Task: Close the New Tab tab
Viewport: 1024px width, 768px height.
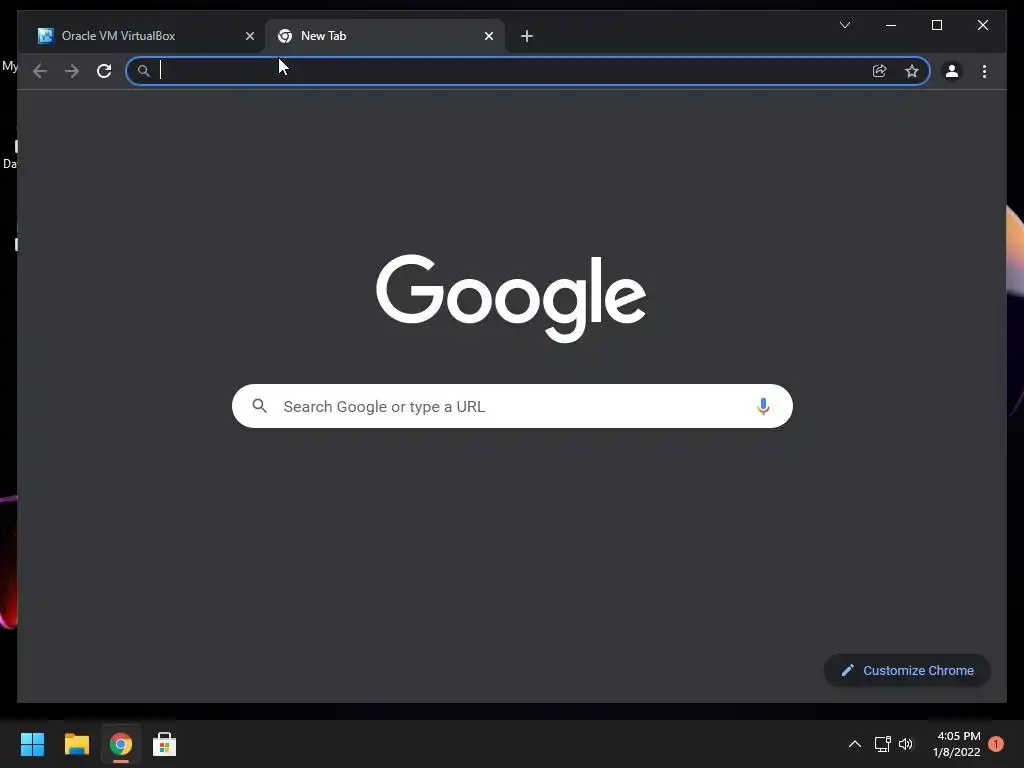Action: pos(488,36)
